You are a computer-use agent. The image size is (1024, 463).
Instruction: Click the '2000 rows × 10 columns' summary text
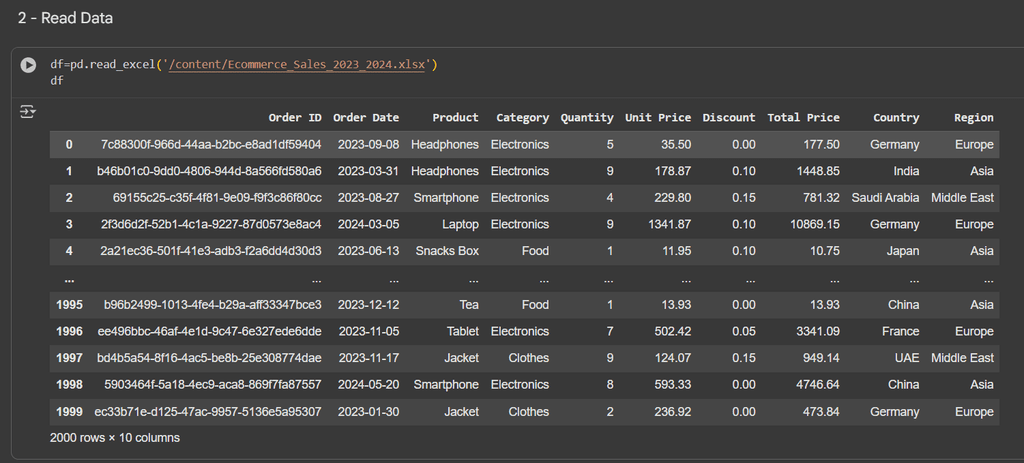point(115,438)
